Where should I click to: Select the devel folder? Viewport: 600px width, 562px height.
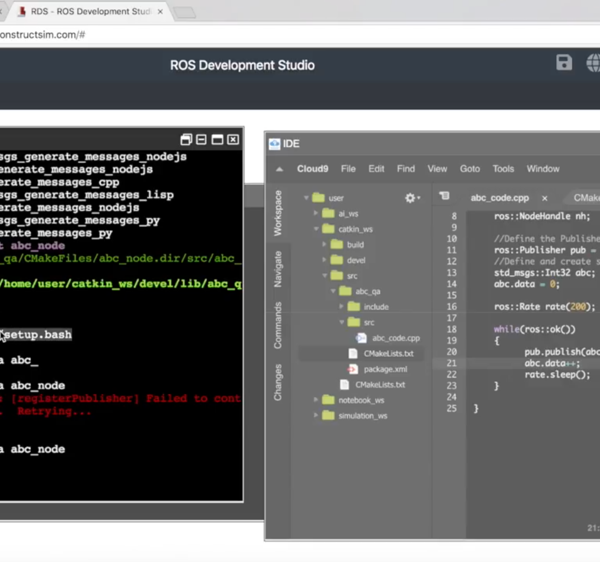point(356,261)
